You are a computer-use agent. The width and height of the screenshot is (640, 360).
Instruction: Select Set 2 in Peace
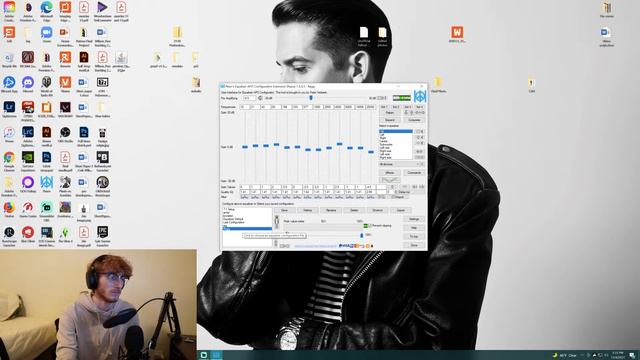pyautogui.click(x=396, y=107)
